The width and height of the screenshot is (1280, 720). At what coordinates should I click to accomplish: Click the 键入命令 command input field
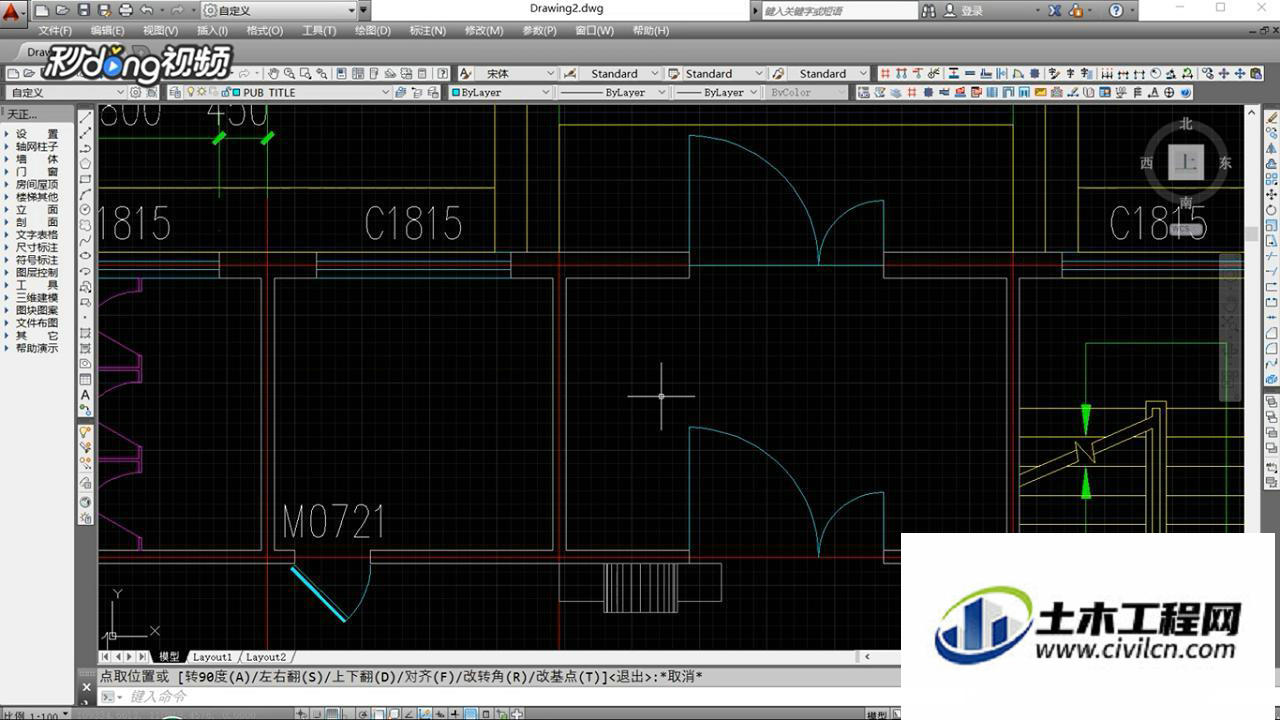[x=498, y=696]
